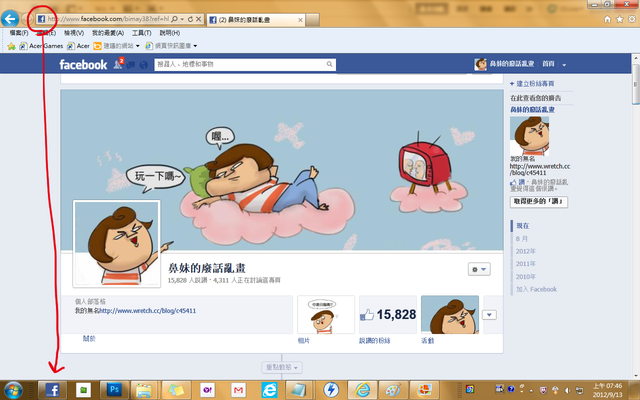The width and height of the screenshot is (640, 400).
Task: Click the volume speaker icon in system tray
Action: (x=567, y=391)
